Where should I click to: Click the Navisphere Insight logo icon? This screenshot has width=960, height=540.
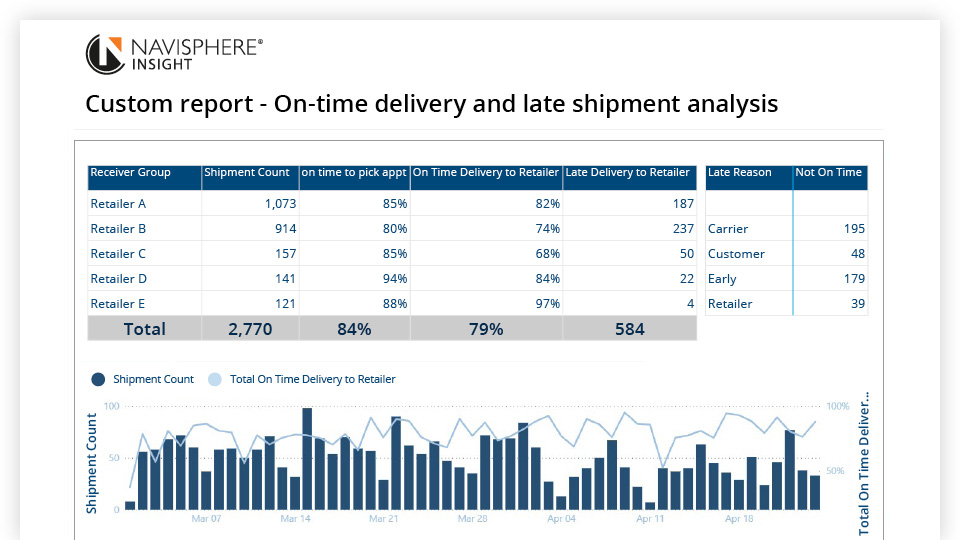tap(104, 54)
